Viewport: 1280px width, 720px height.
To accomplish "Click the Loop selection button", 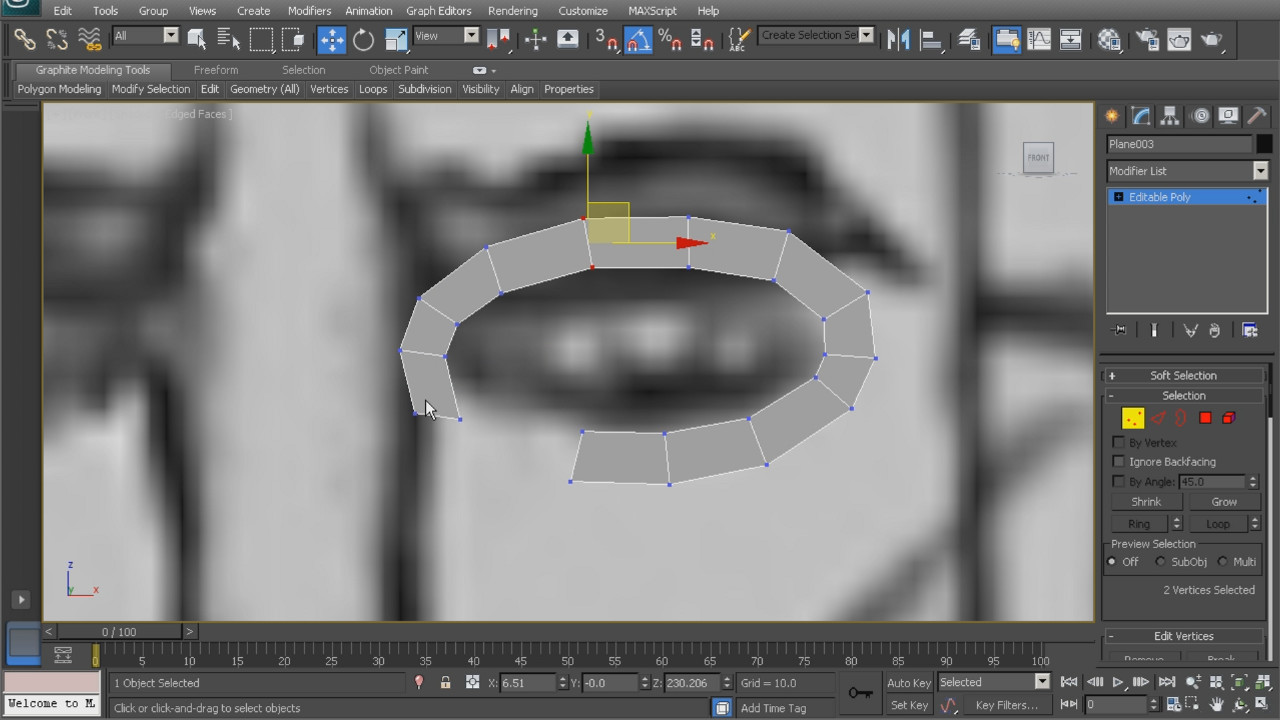I will [1217, 524].
